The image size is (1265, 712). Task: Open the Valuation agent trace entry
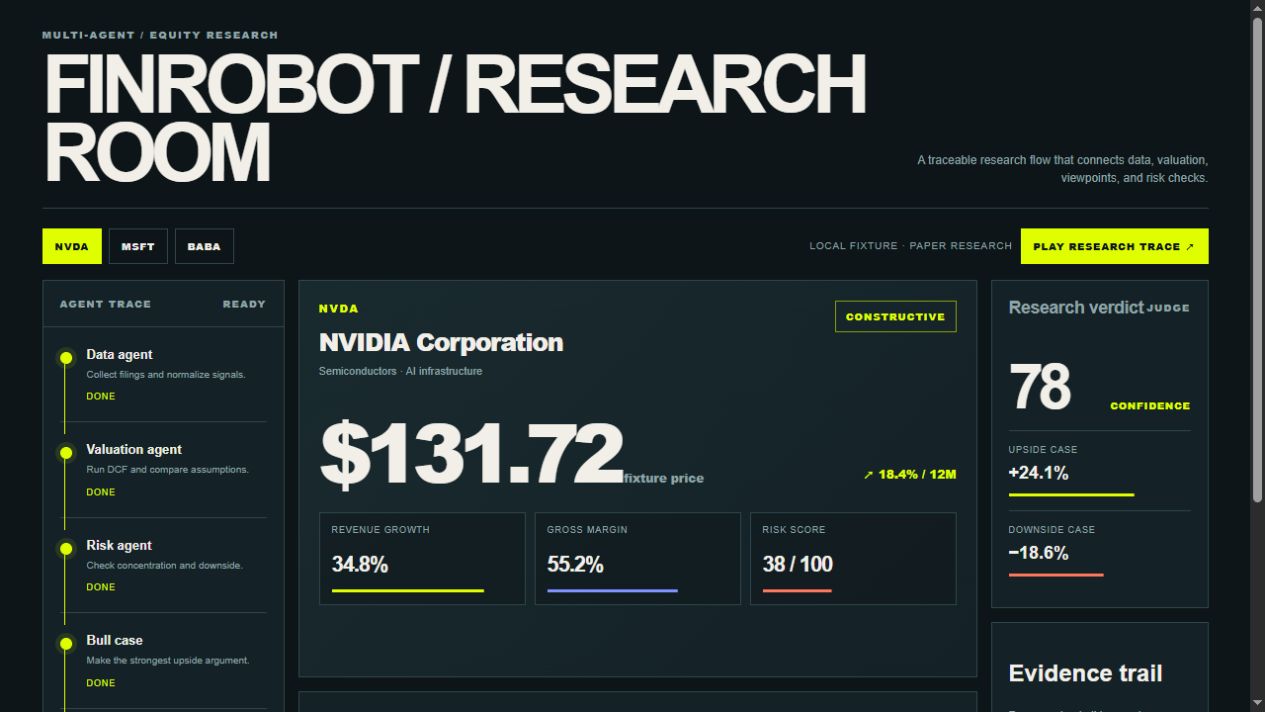click(x=163, y=470)
